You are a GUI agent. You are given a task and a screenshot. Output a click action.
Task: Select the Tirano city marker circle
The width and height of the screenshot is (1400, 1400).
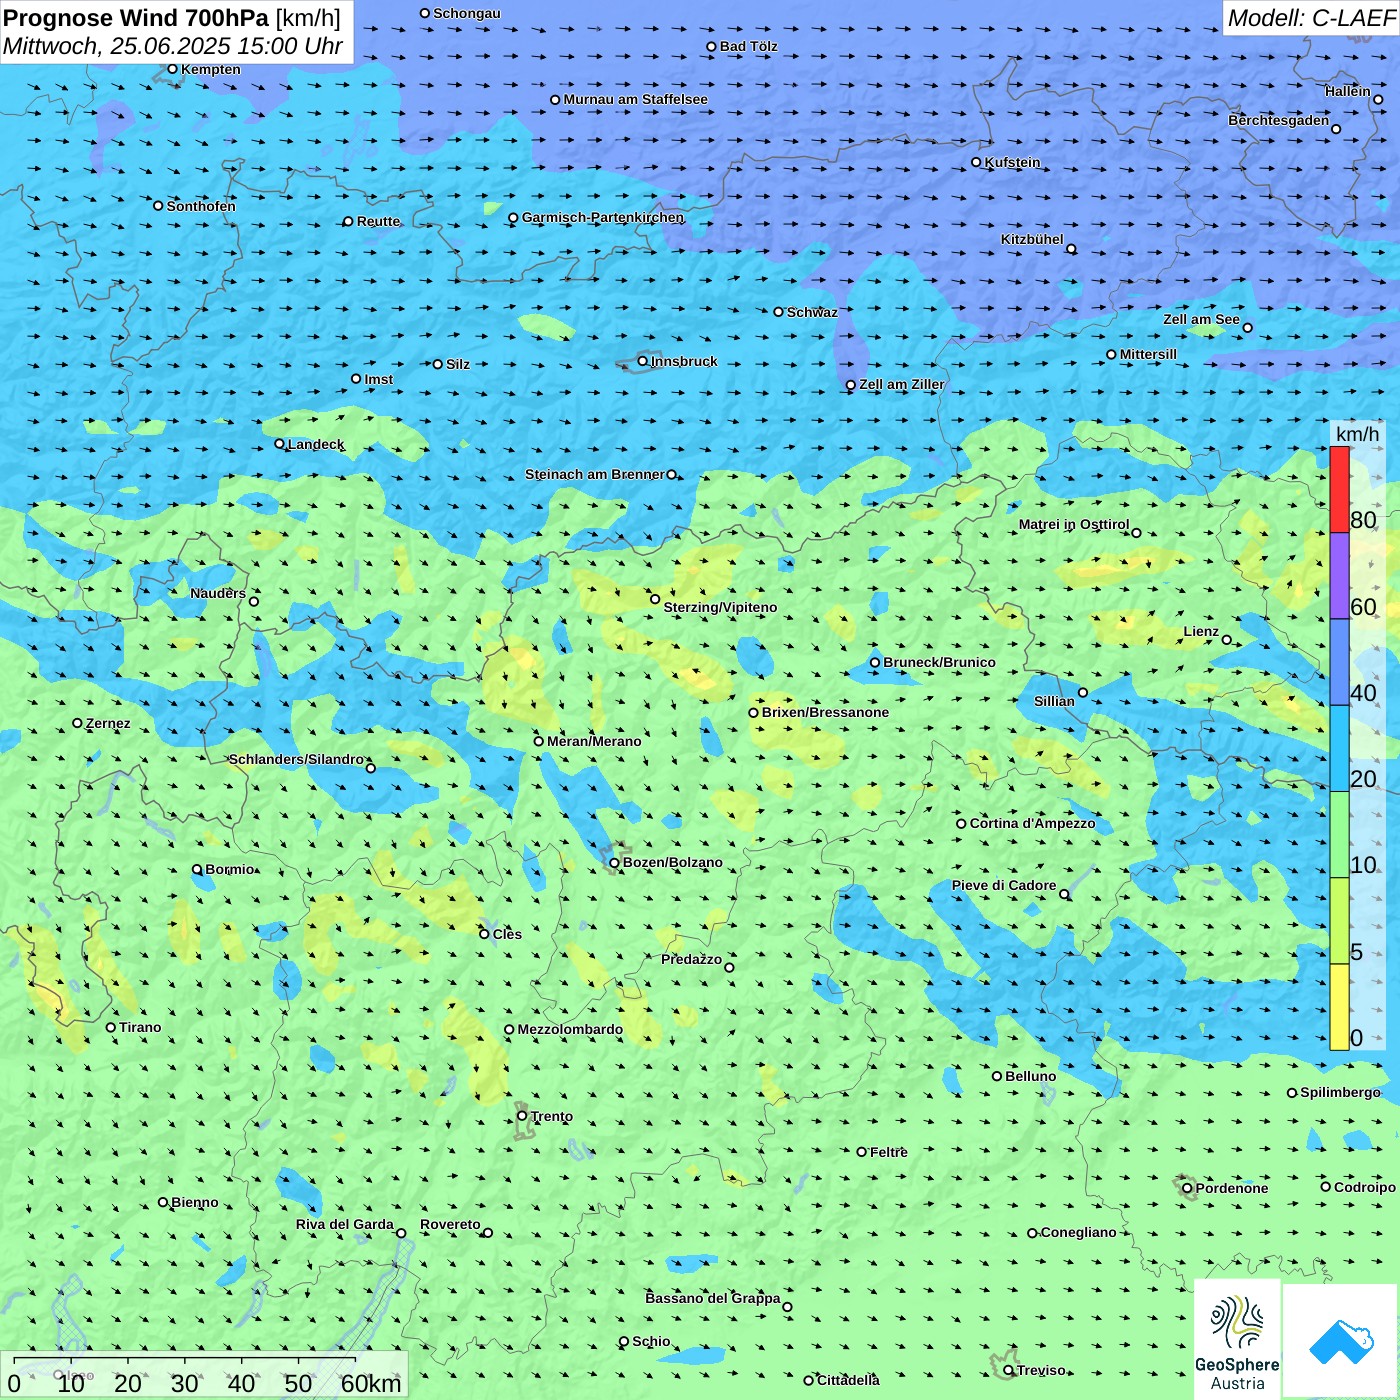click(111, 1027)
